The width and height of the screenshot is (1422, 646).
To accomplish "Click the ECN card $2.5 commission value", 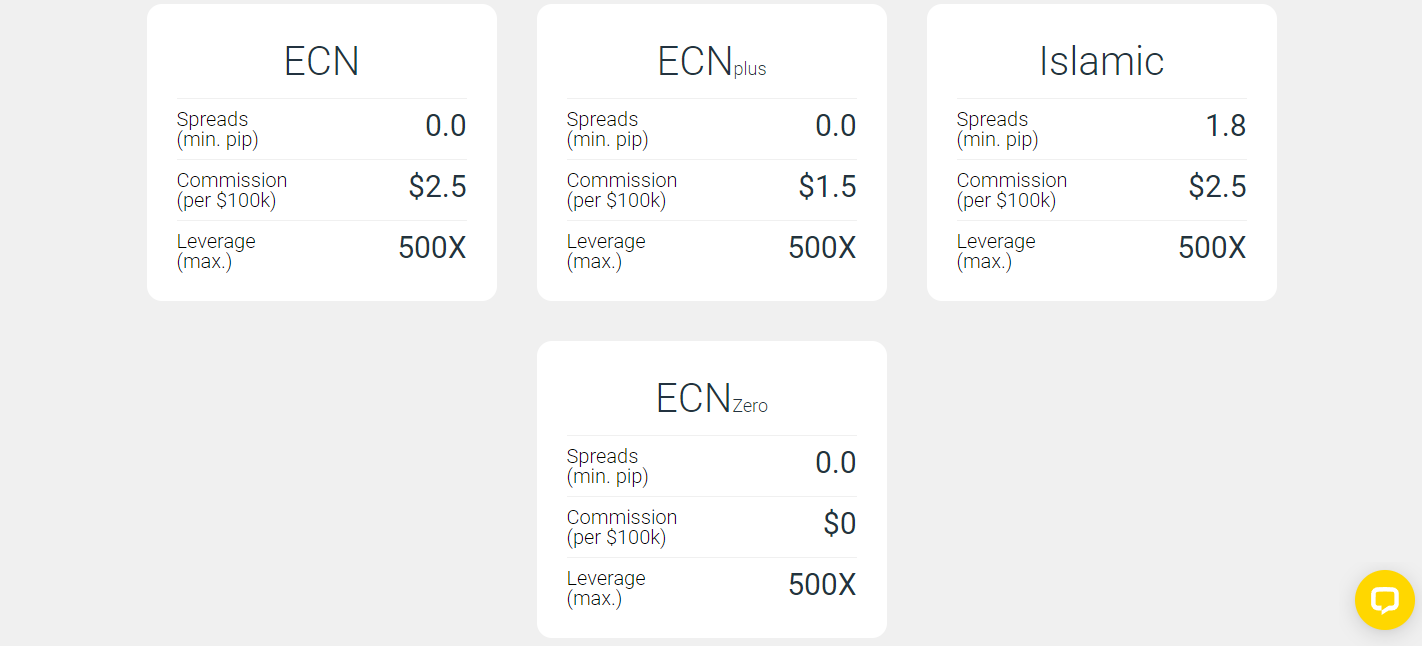I will click(x=437, y=187).
